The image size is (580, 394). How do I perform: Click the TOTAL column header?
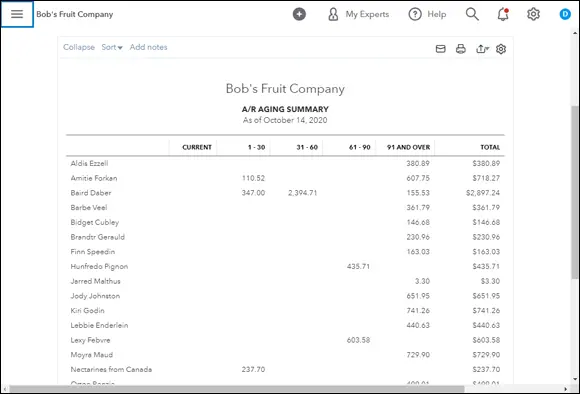pyautogui.click(x=490, y=147)
